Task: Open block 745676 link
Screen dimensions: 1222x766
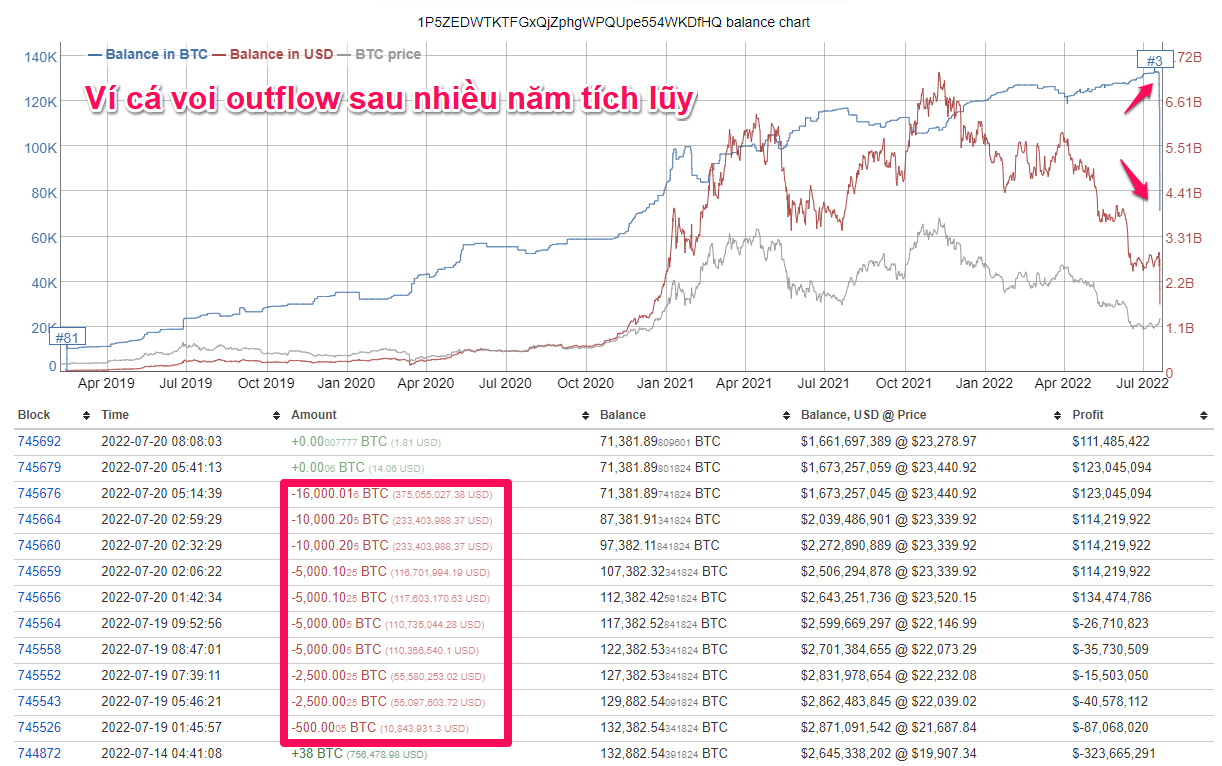Action: coord(39,493)
